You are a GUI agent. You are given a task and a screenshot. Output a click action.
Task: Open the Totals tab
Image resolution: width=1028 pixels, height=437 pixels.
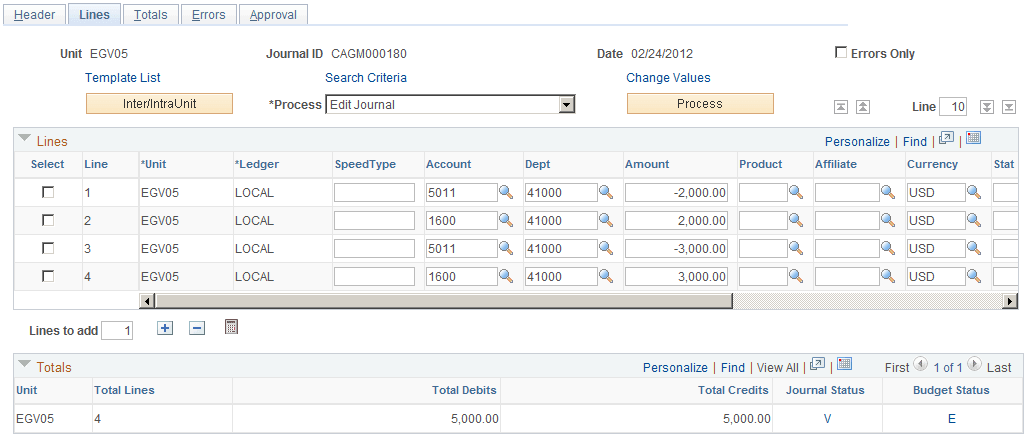[151, 14]
